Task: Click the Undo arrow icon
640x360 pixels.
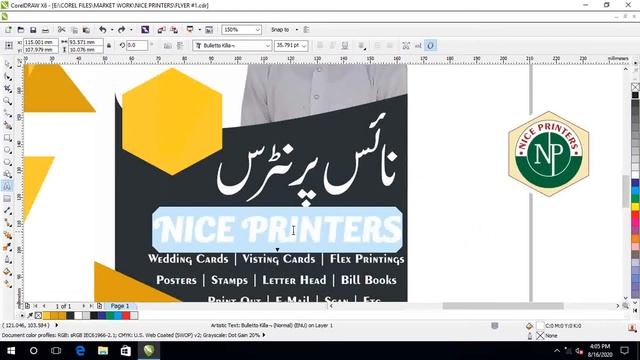Action: (x=102, y=30)
